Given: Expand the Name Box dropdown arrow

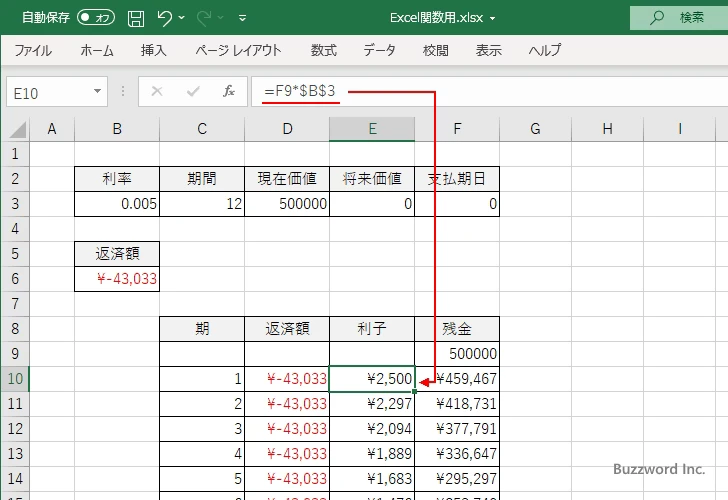Looking at the screenshot, I should [98, 91].
